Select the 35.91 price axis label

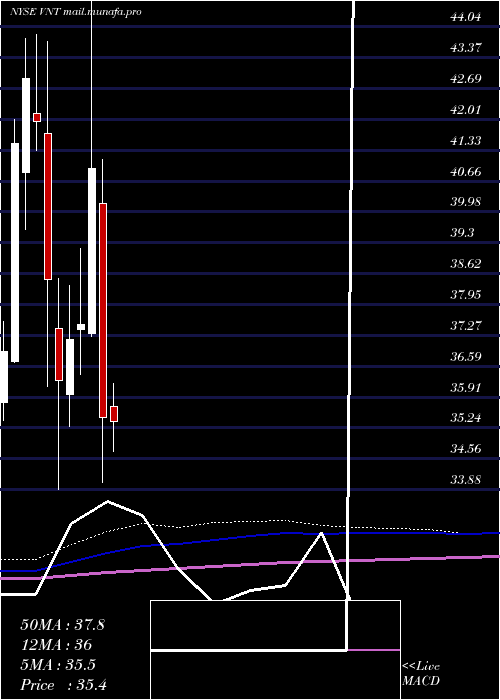[466, 388]
